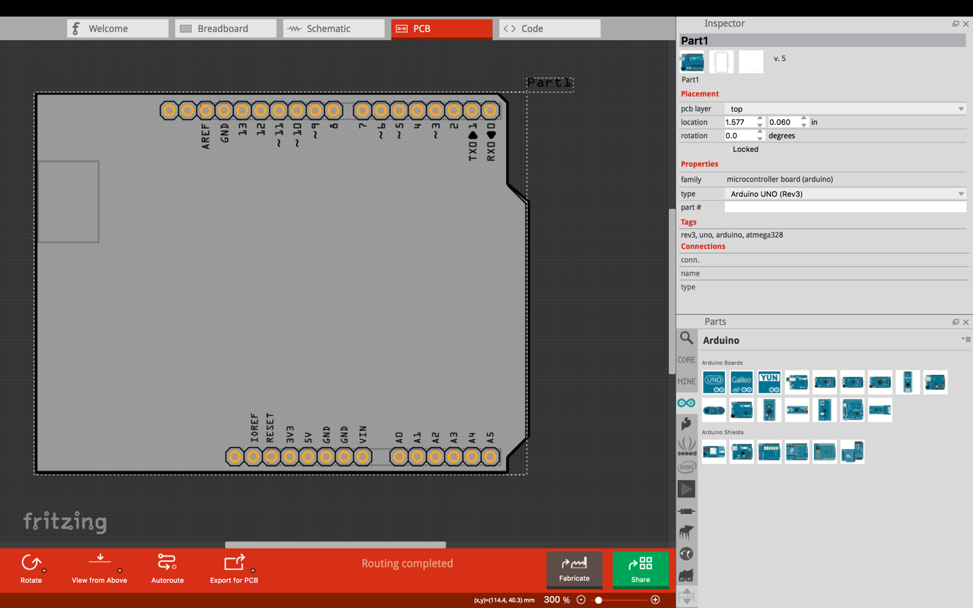The height and width of the screenshot is (608, 973).
Task: Switch to the Schematic tab
Action: coord(333,29)
